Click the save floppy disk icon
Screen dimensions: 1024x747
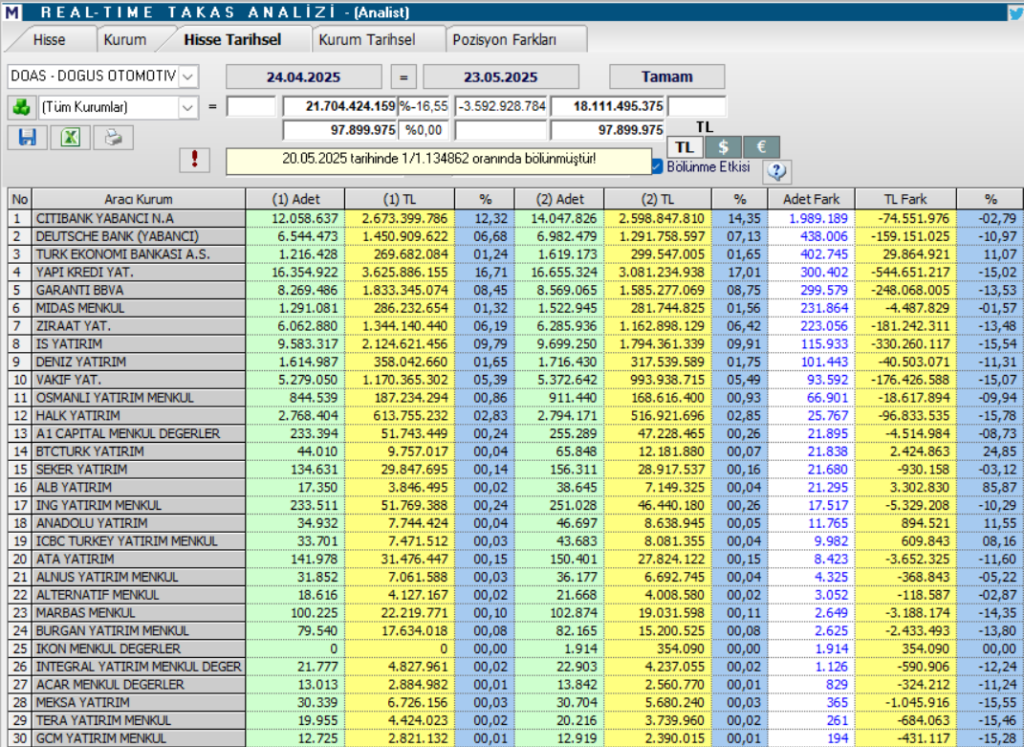coord(27,138)
